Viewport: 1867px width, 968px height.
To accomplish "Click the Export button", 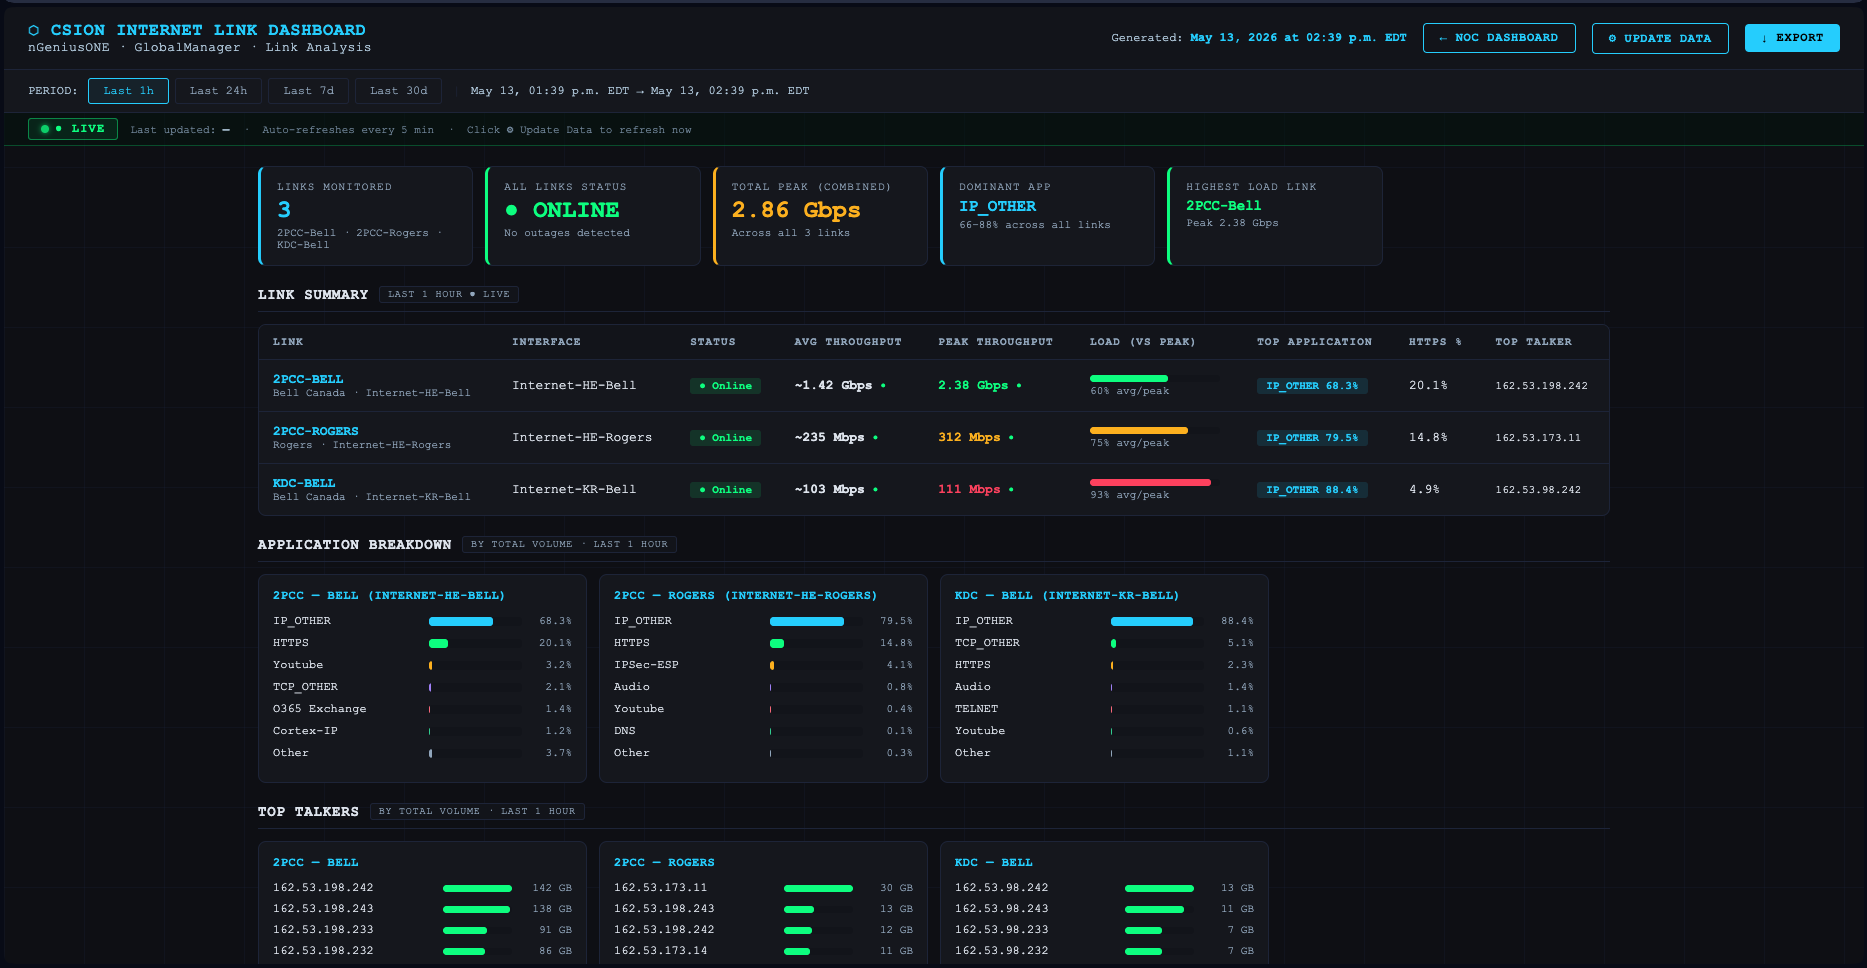I will point(1792,38).
